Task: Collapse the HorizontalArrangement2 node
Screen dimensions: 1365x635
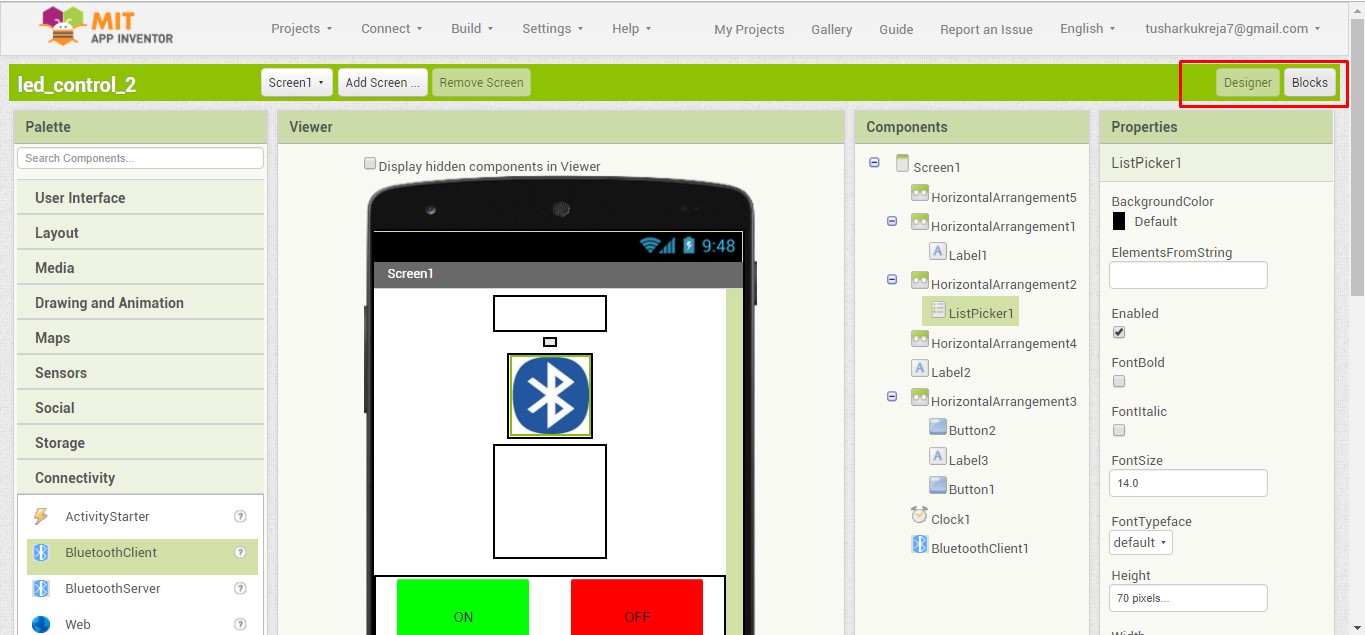Action: click(x=892, y=280)
